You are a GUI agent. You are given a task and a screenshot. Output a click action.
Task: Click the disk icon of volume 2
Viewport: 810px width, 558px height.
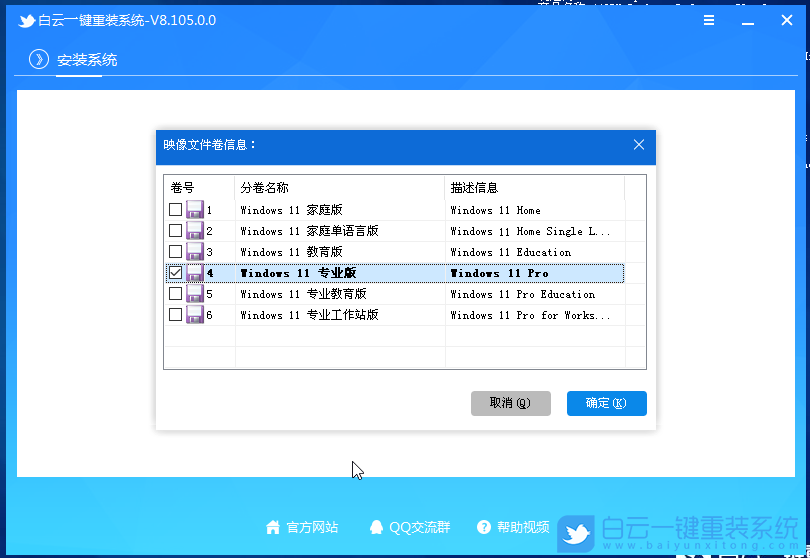[x=195, y=230]
